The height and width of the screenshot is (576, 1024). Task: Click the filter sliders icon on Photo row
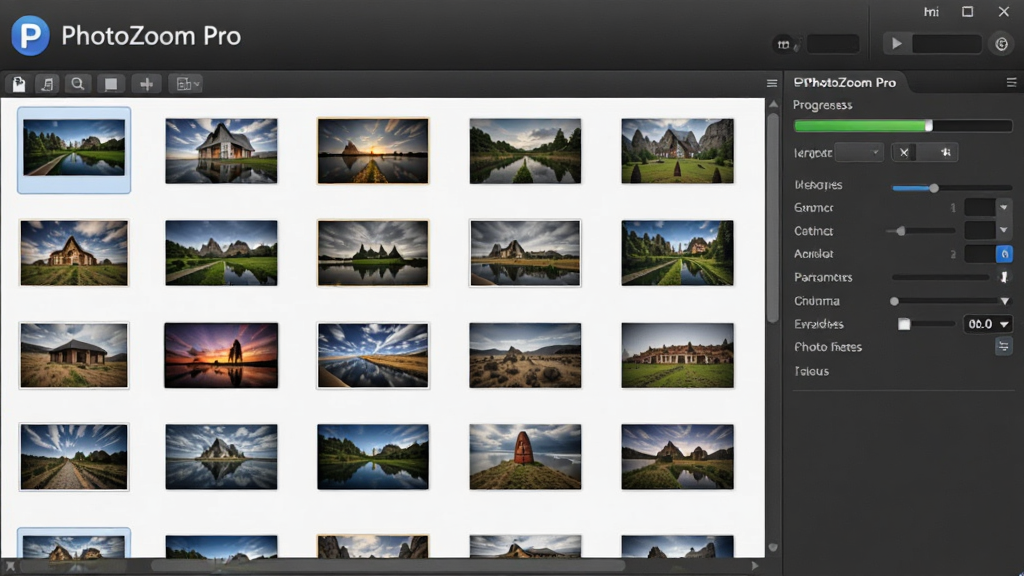tap(1004, 346)
